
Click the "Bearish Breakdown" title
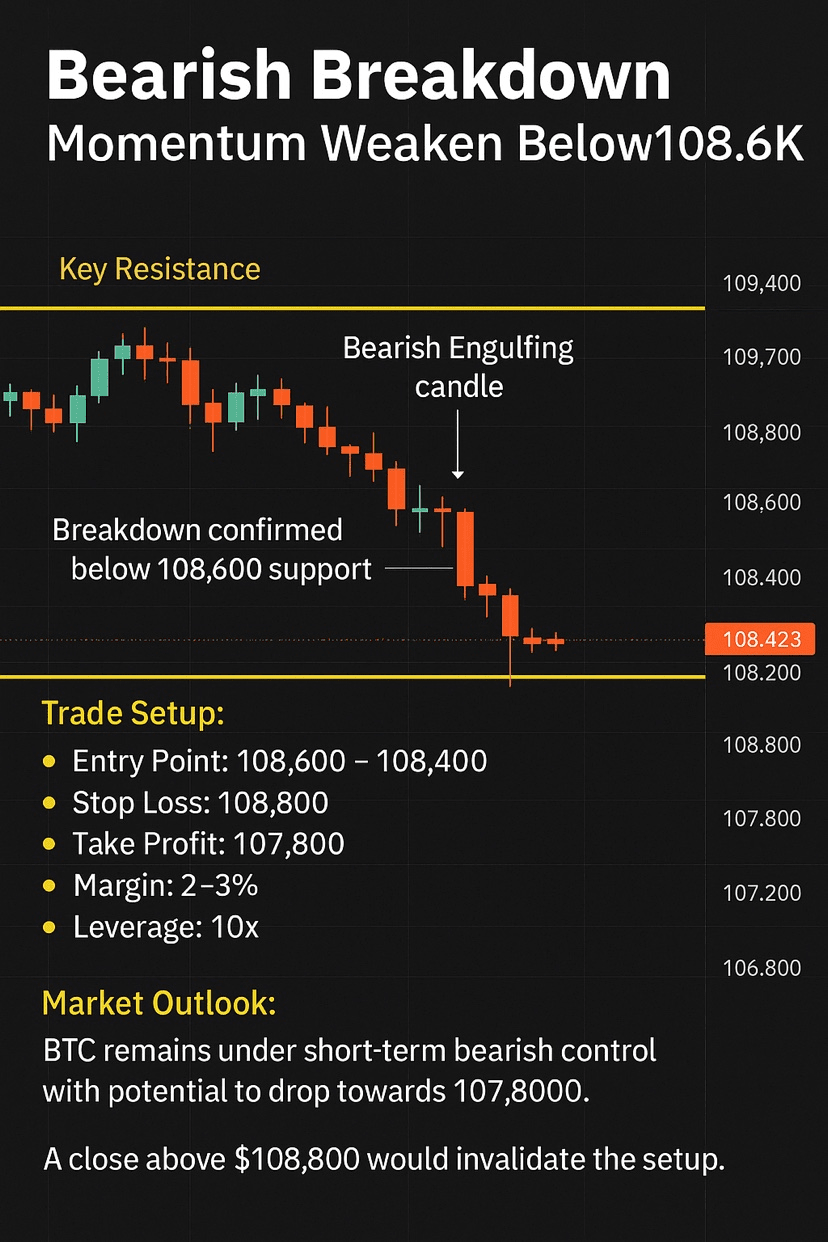(358, 77)
